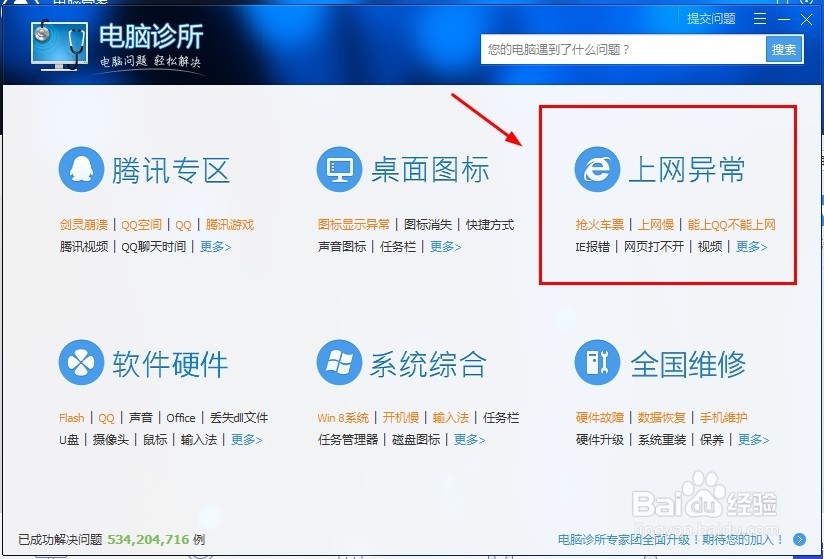Select IE报错 link
This screenshot has height=559, width=824.
tap(593, 246)
